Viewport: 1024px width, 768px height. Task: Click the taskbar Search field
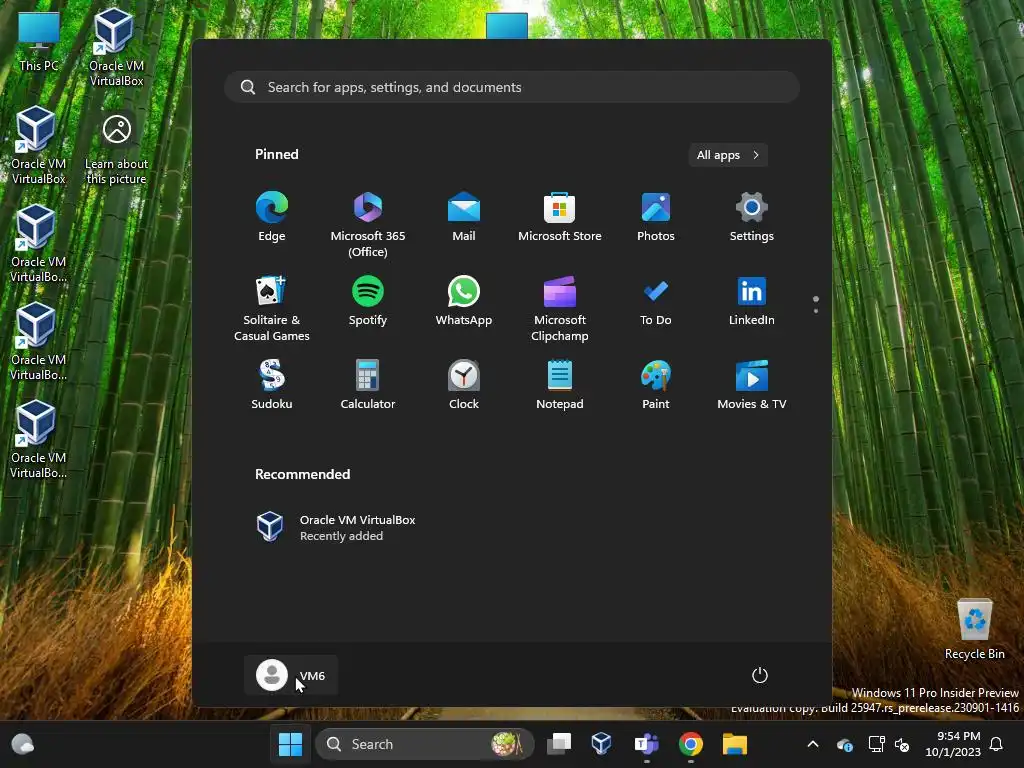pos(424,744)
